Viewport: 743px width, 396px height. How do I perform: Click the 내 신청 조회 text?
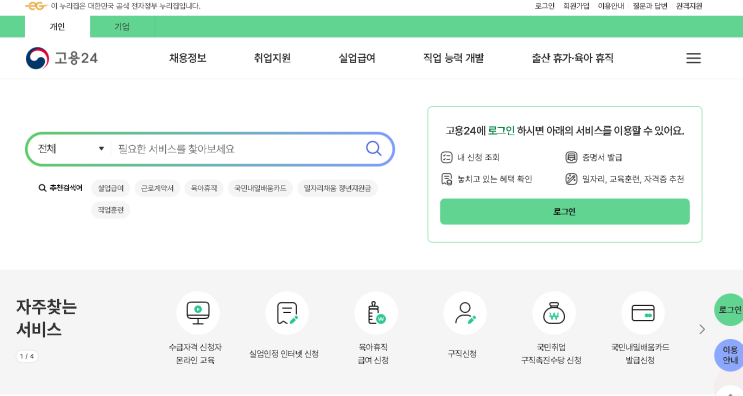click(479, 157)
